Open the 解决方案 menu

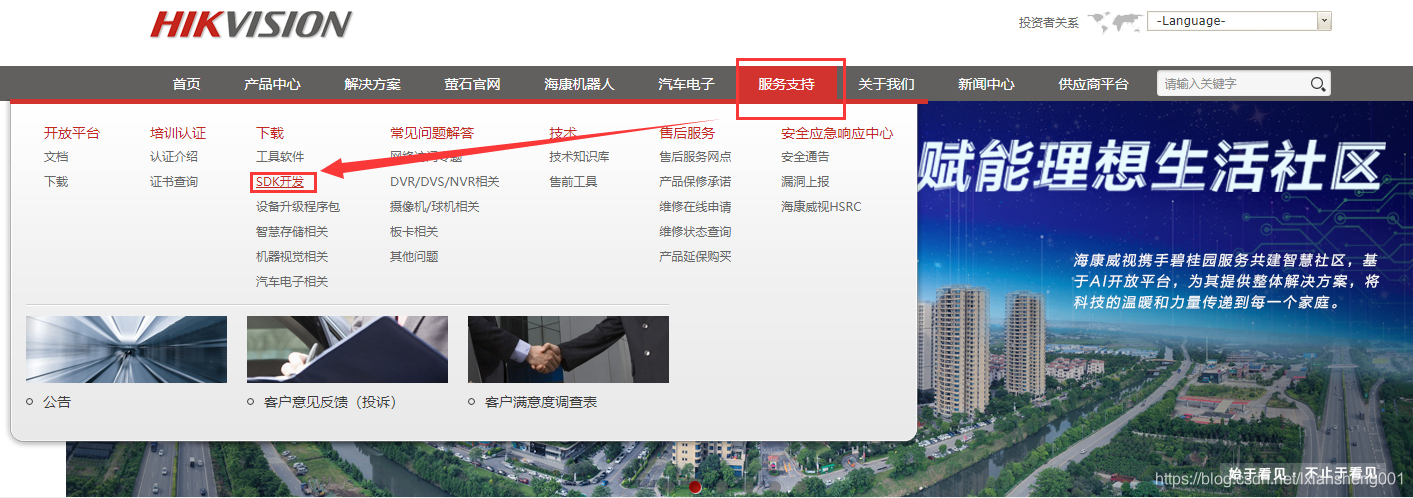[x=372, y=84]
